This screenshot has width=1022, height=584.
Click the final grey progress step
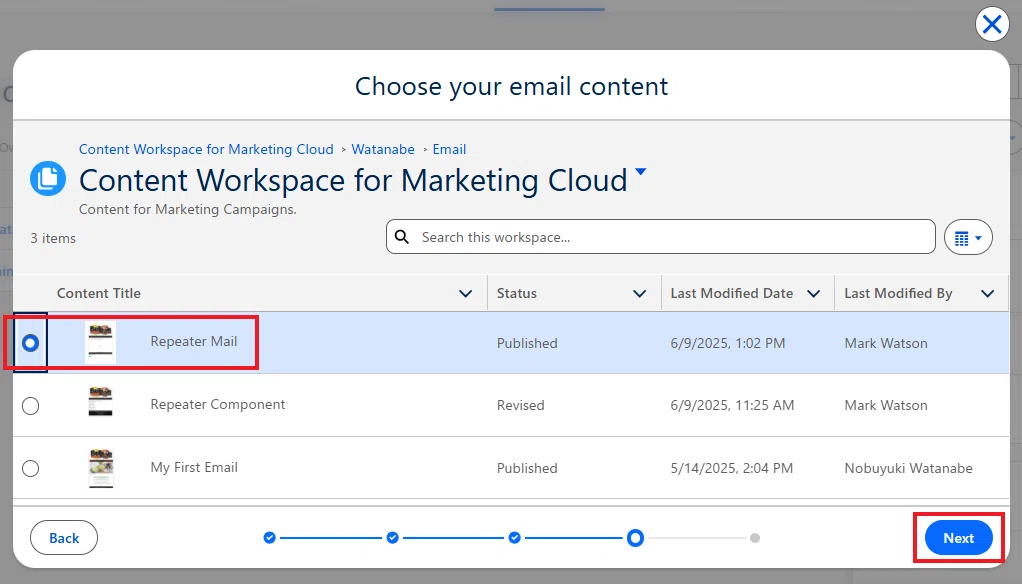[755, 538]
